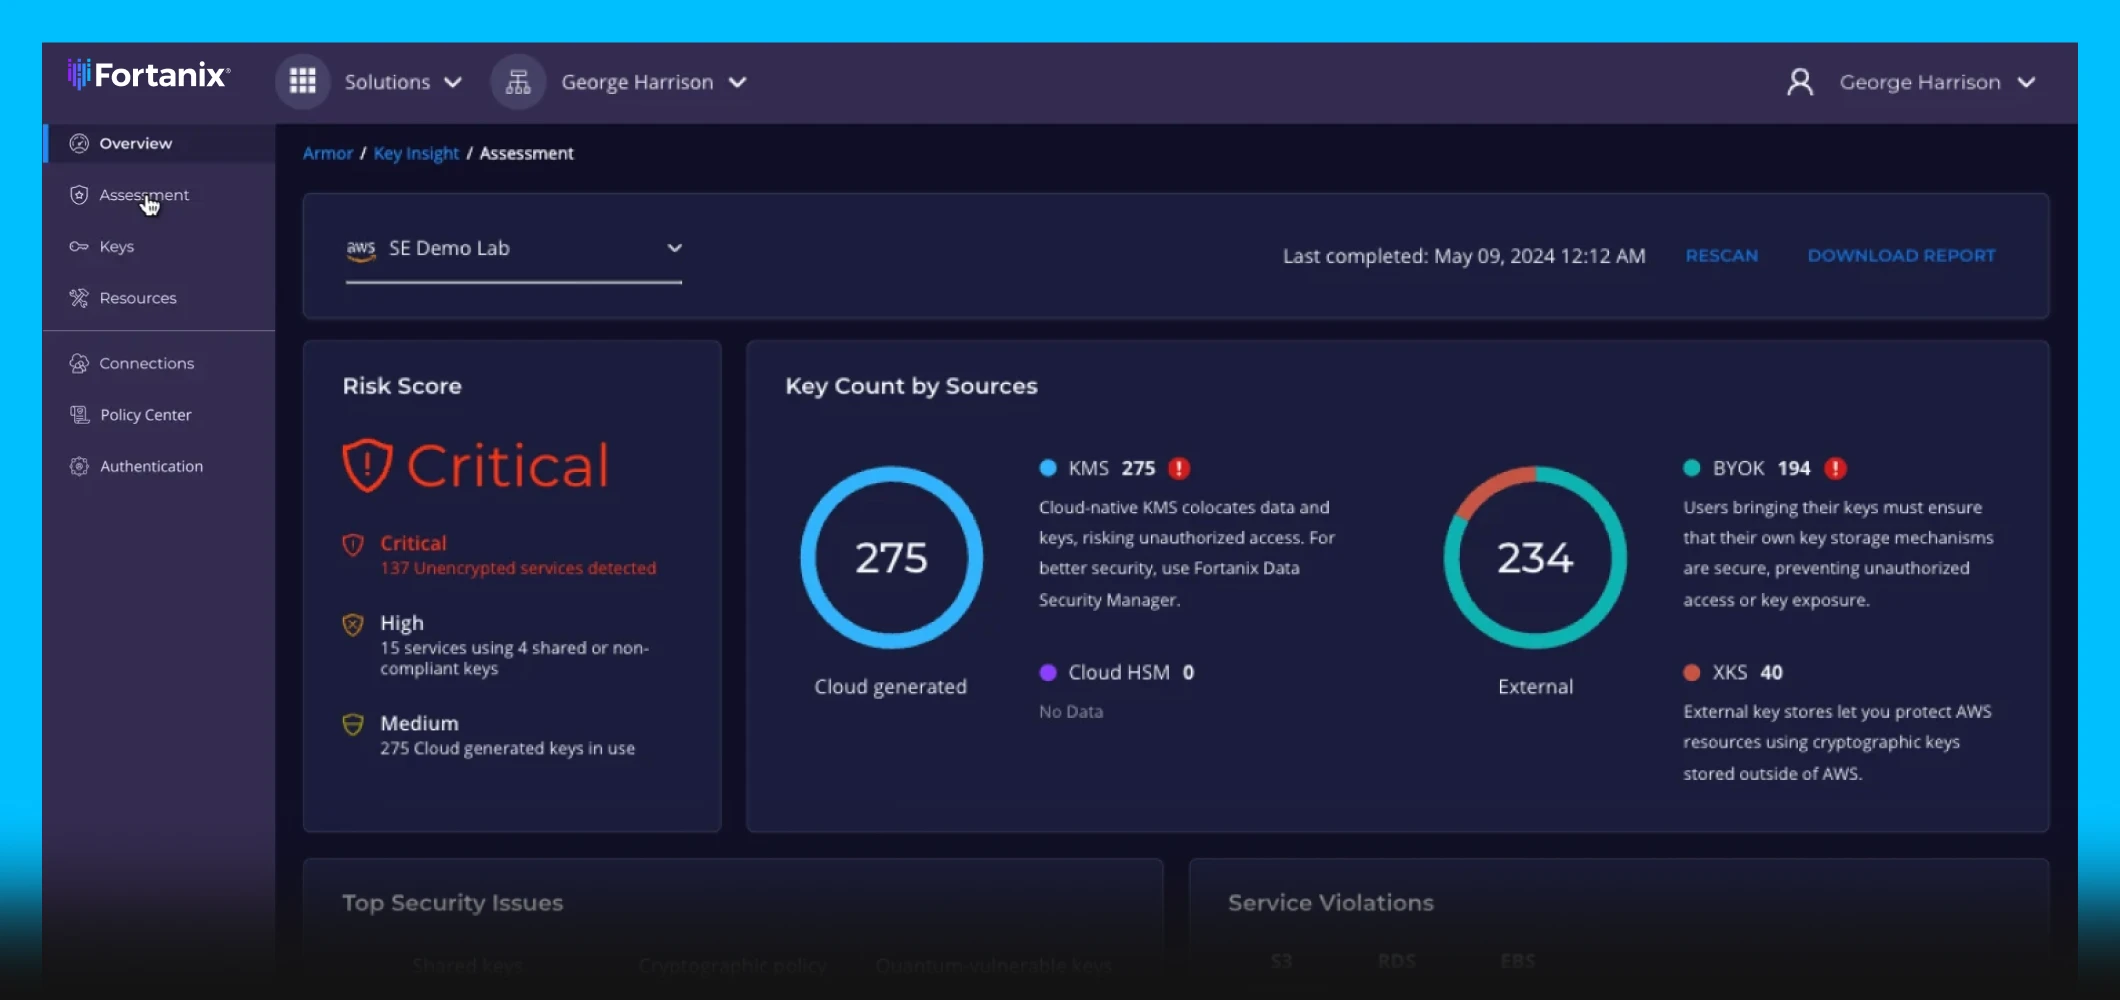
Task: Click the small Critical severity icon
Action: click(353, 544)
